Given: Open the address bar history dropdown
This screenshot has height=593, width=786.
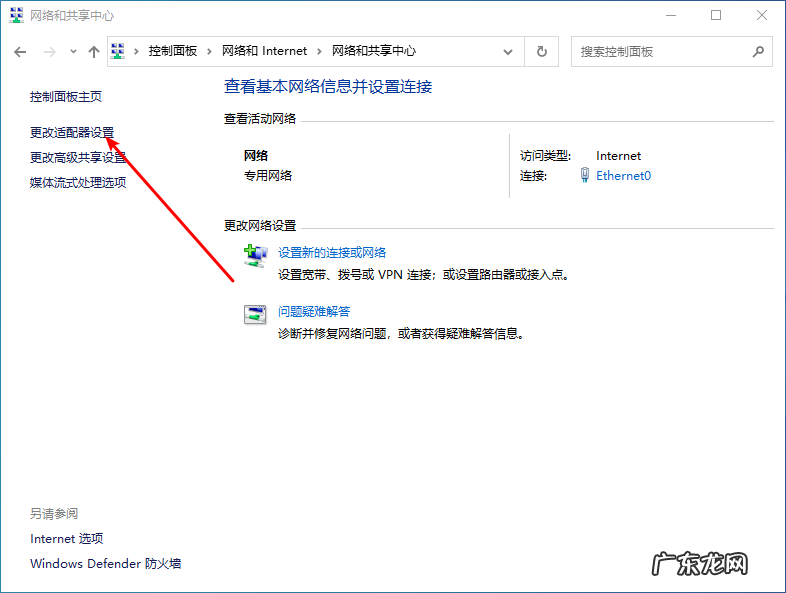Looking at the screenshot, I should pyautogui.click(x=508, y=52).
